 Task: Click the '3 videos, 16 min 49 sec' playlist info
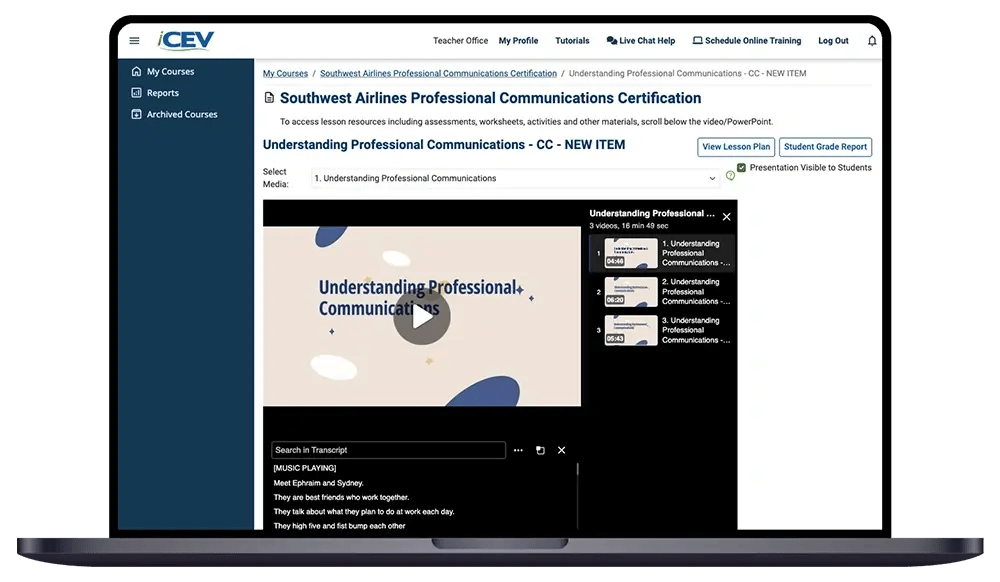[628, 226]
